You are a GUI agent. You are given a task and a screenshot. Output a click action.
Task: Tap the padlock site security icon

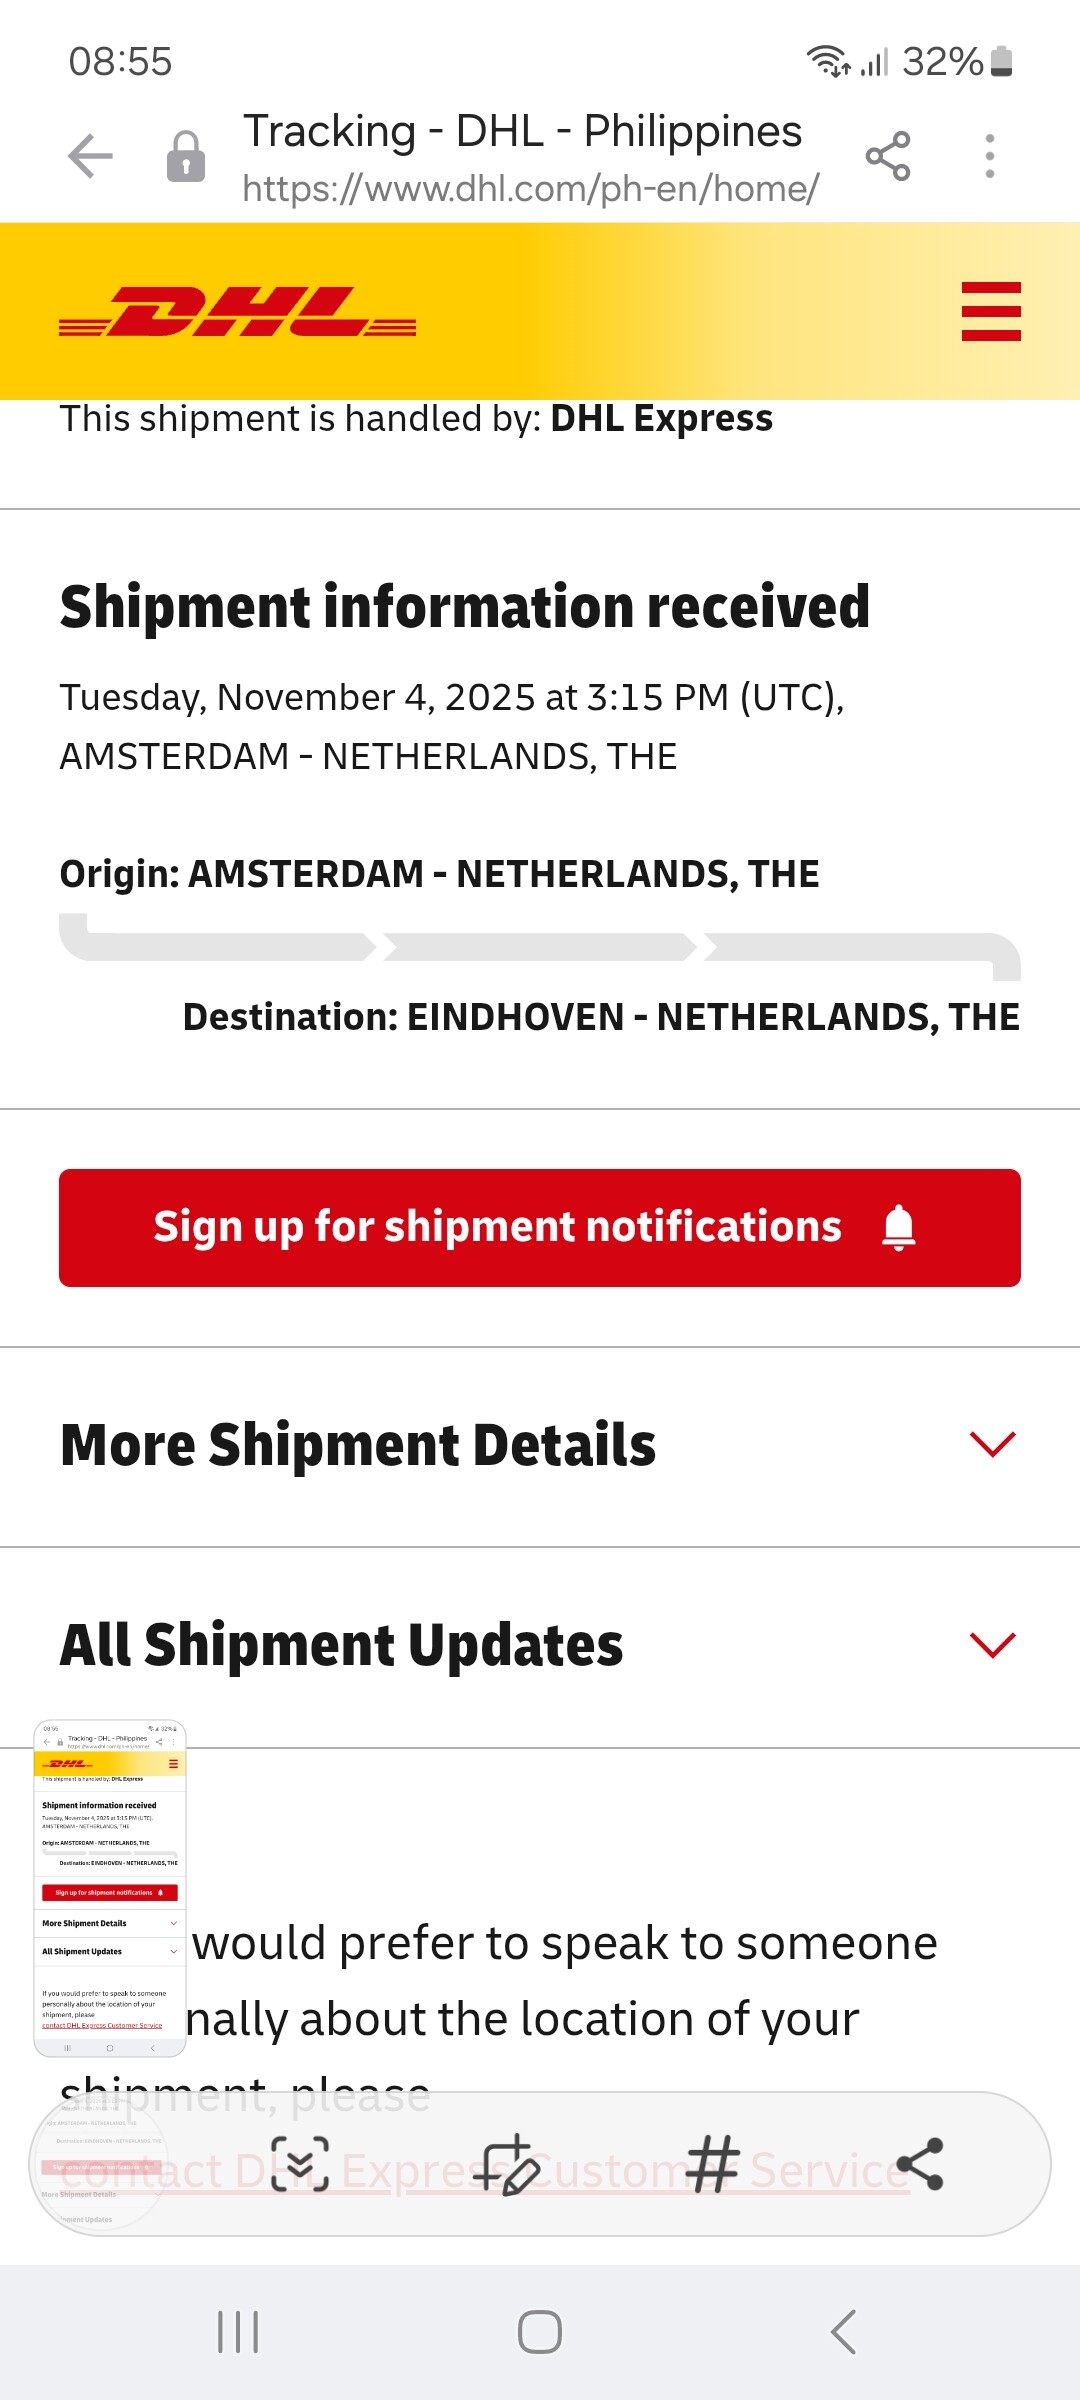coord(186,157)
